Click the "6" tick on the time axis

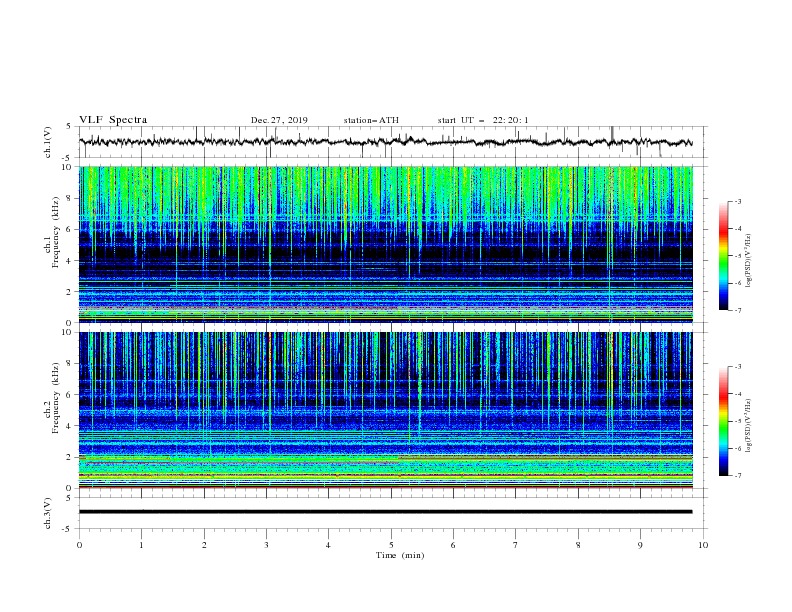(454, 545)
